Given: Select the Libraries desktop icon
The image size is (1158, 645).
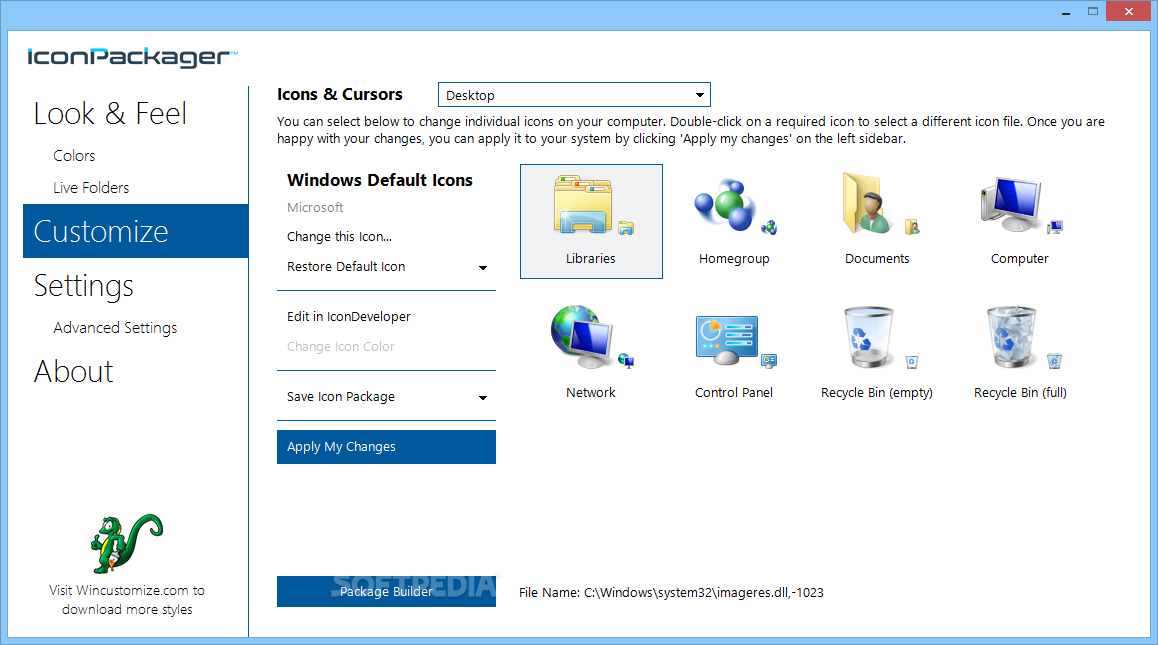Looking at the screenshot, I should (x=590, y=210).
